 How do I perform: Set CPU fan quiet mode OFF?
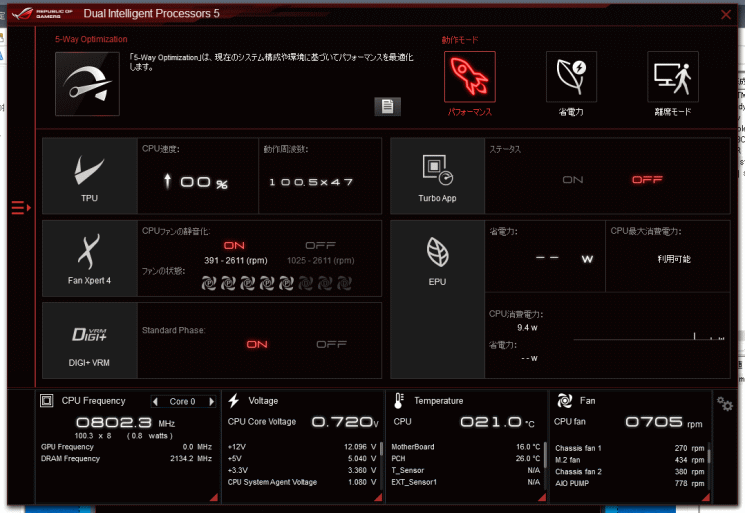point(320,246)
